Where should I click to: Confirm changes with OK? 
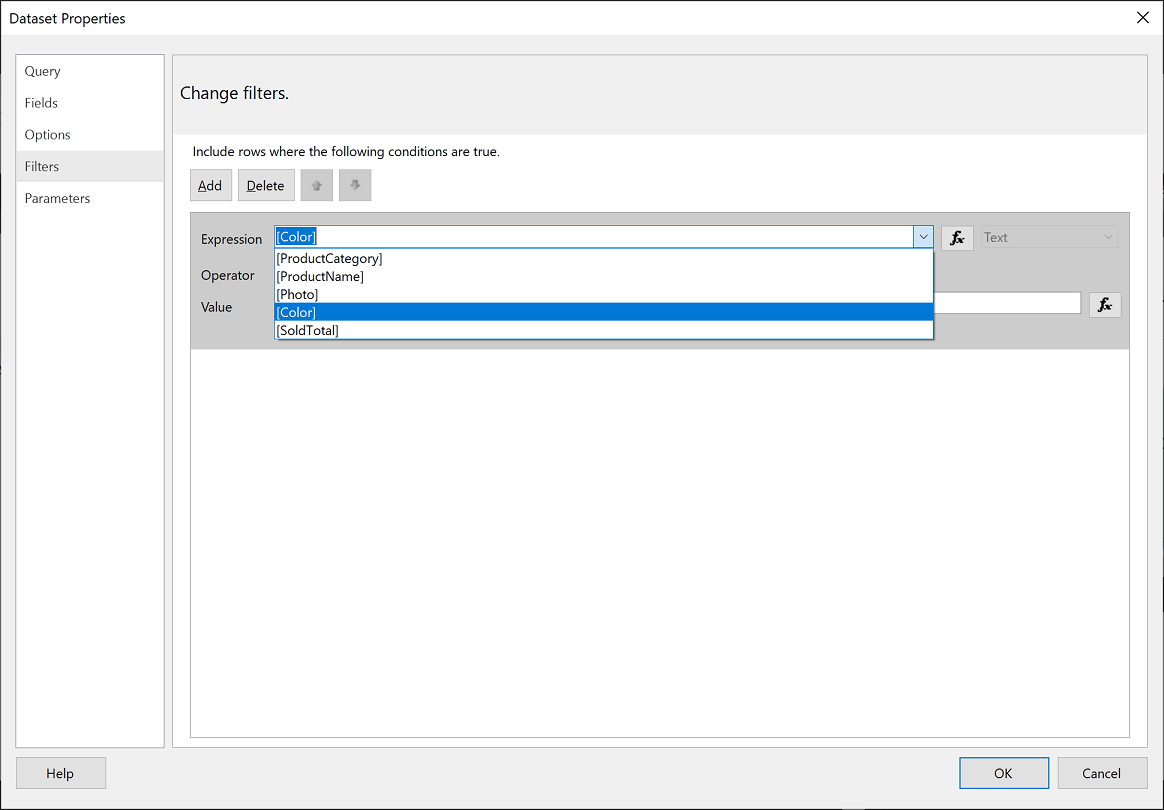[1003, 772]
